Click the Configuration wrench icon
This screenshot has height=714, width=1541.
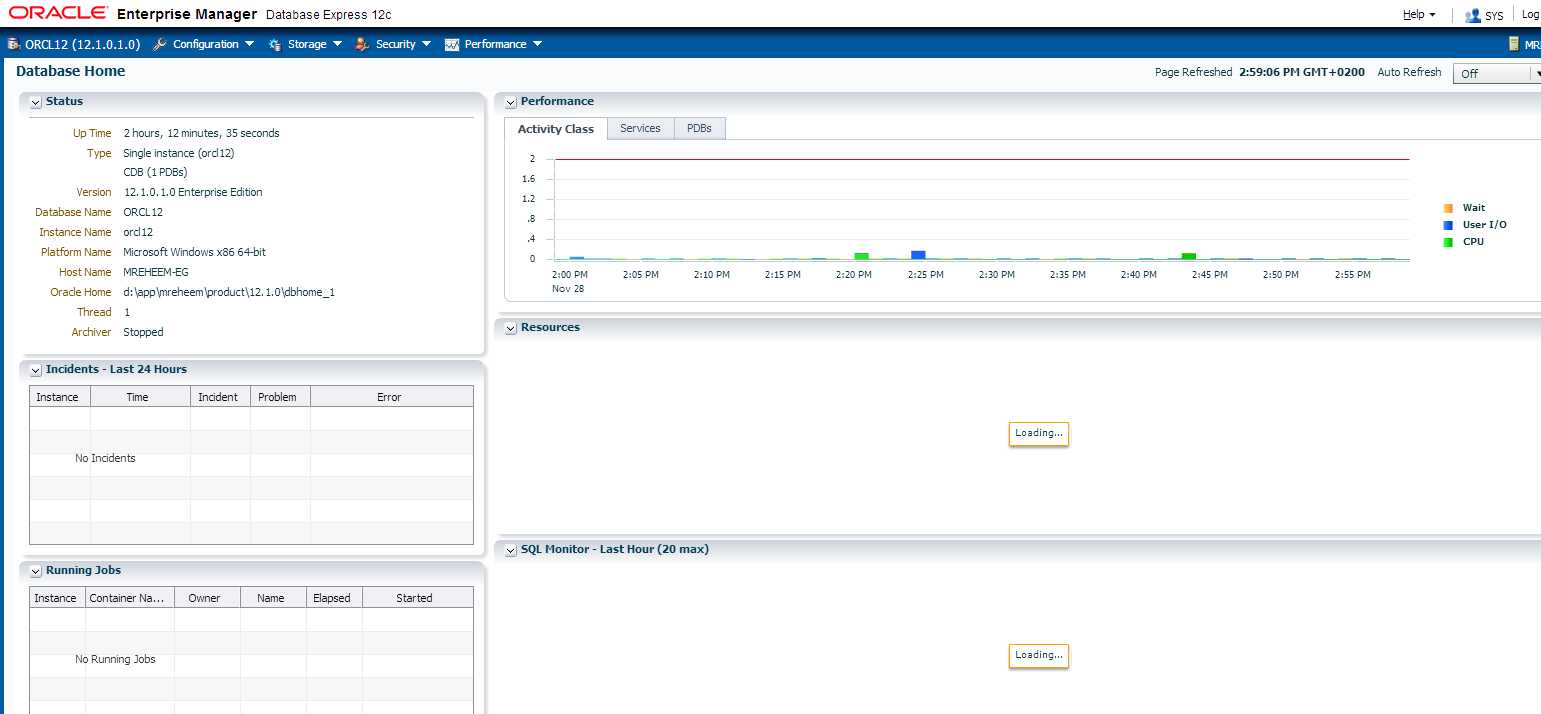coord(159,44)
